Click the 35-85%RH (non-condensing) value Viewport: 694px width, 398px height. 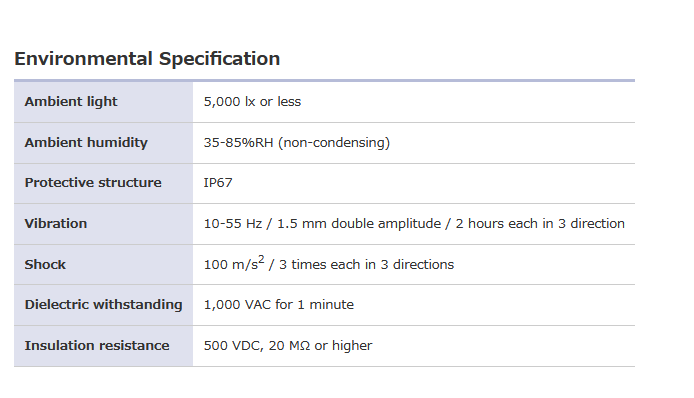click(x=297, y=143)
